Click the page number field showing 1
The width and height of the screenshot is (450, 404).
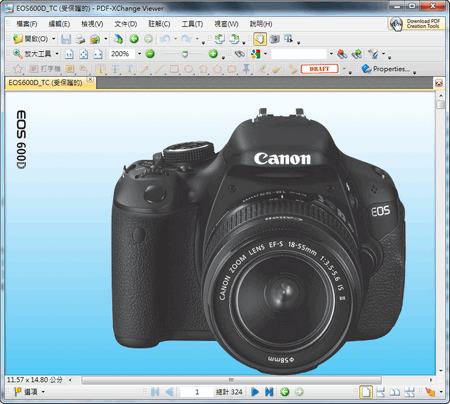(196, 392)
